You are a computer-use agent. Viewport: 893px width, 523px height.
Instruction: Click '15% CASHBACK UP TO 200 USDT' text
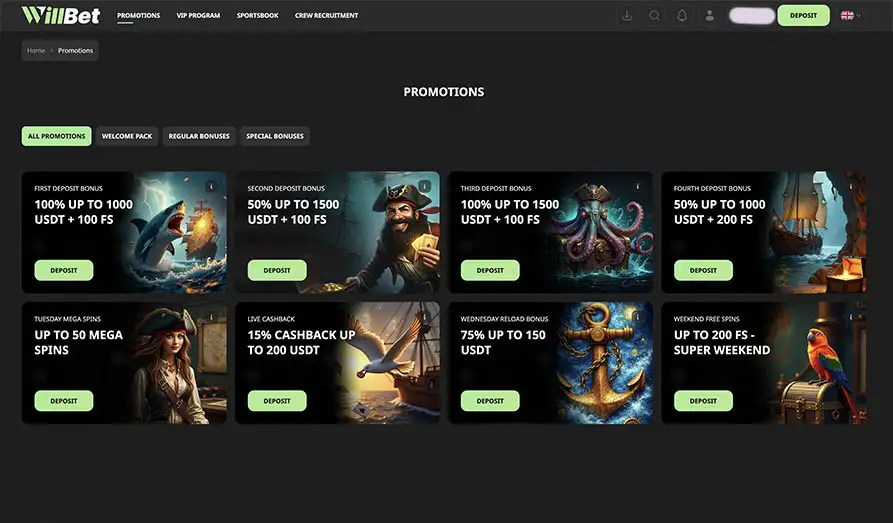coord(301,342)
